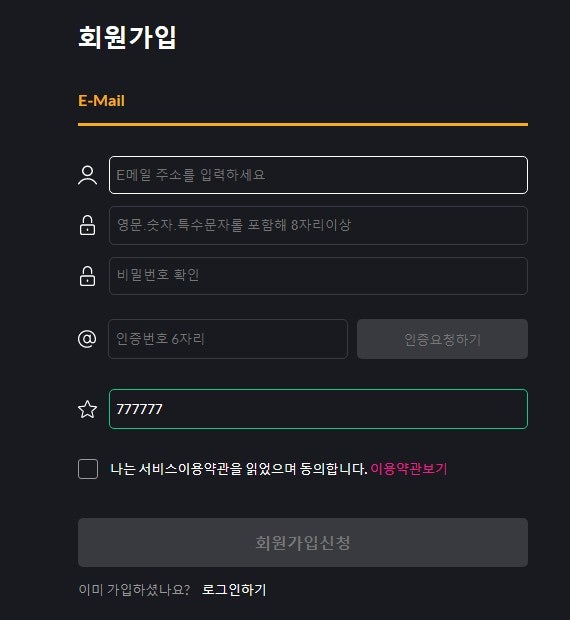Check the service terms agreement checkbox
This screenshot has height=620, width=570.
[x=88, y=469]
